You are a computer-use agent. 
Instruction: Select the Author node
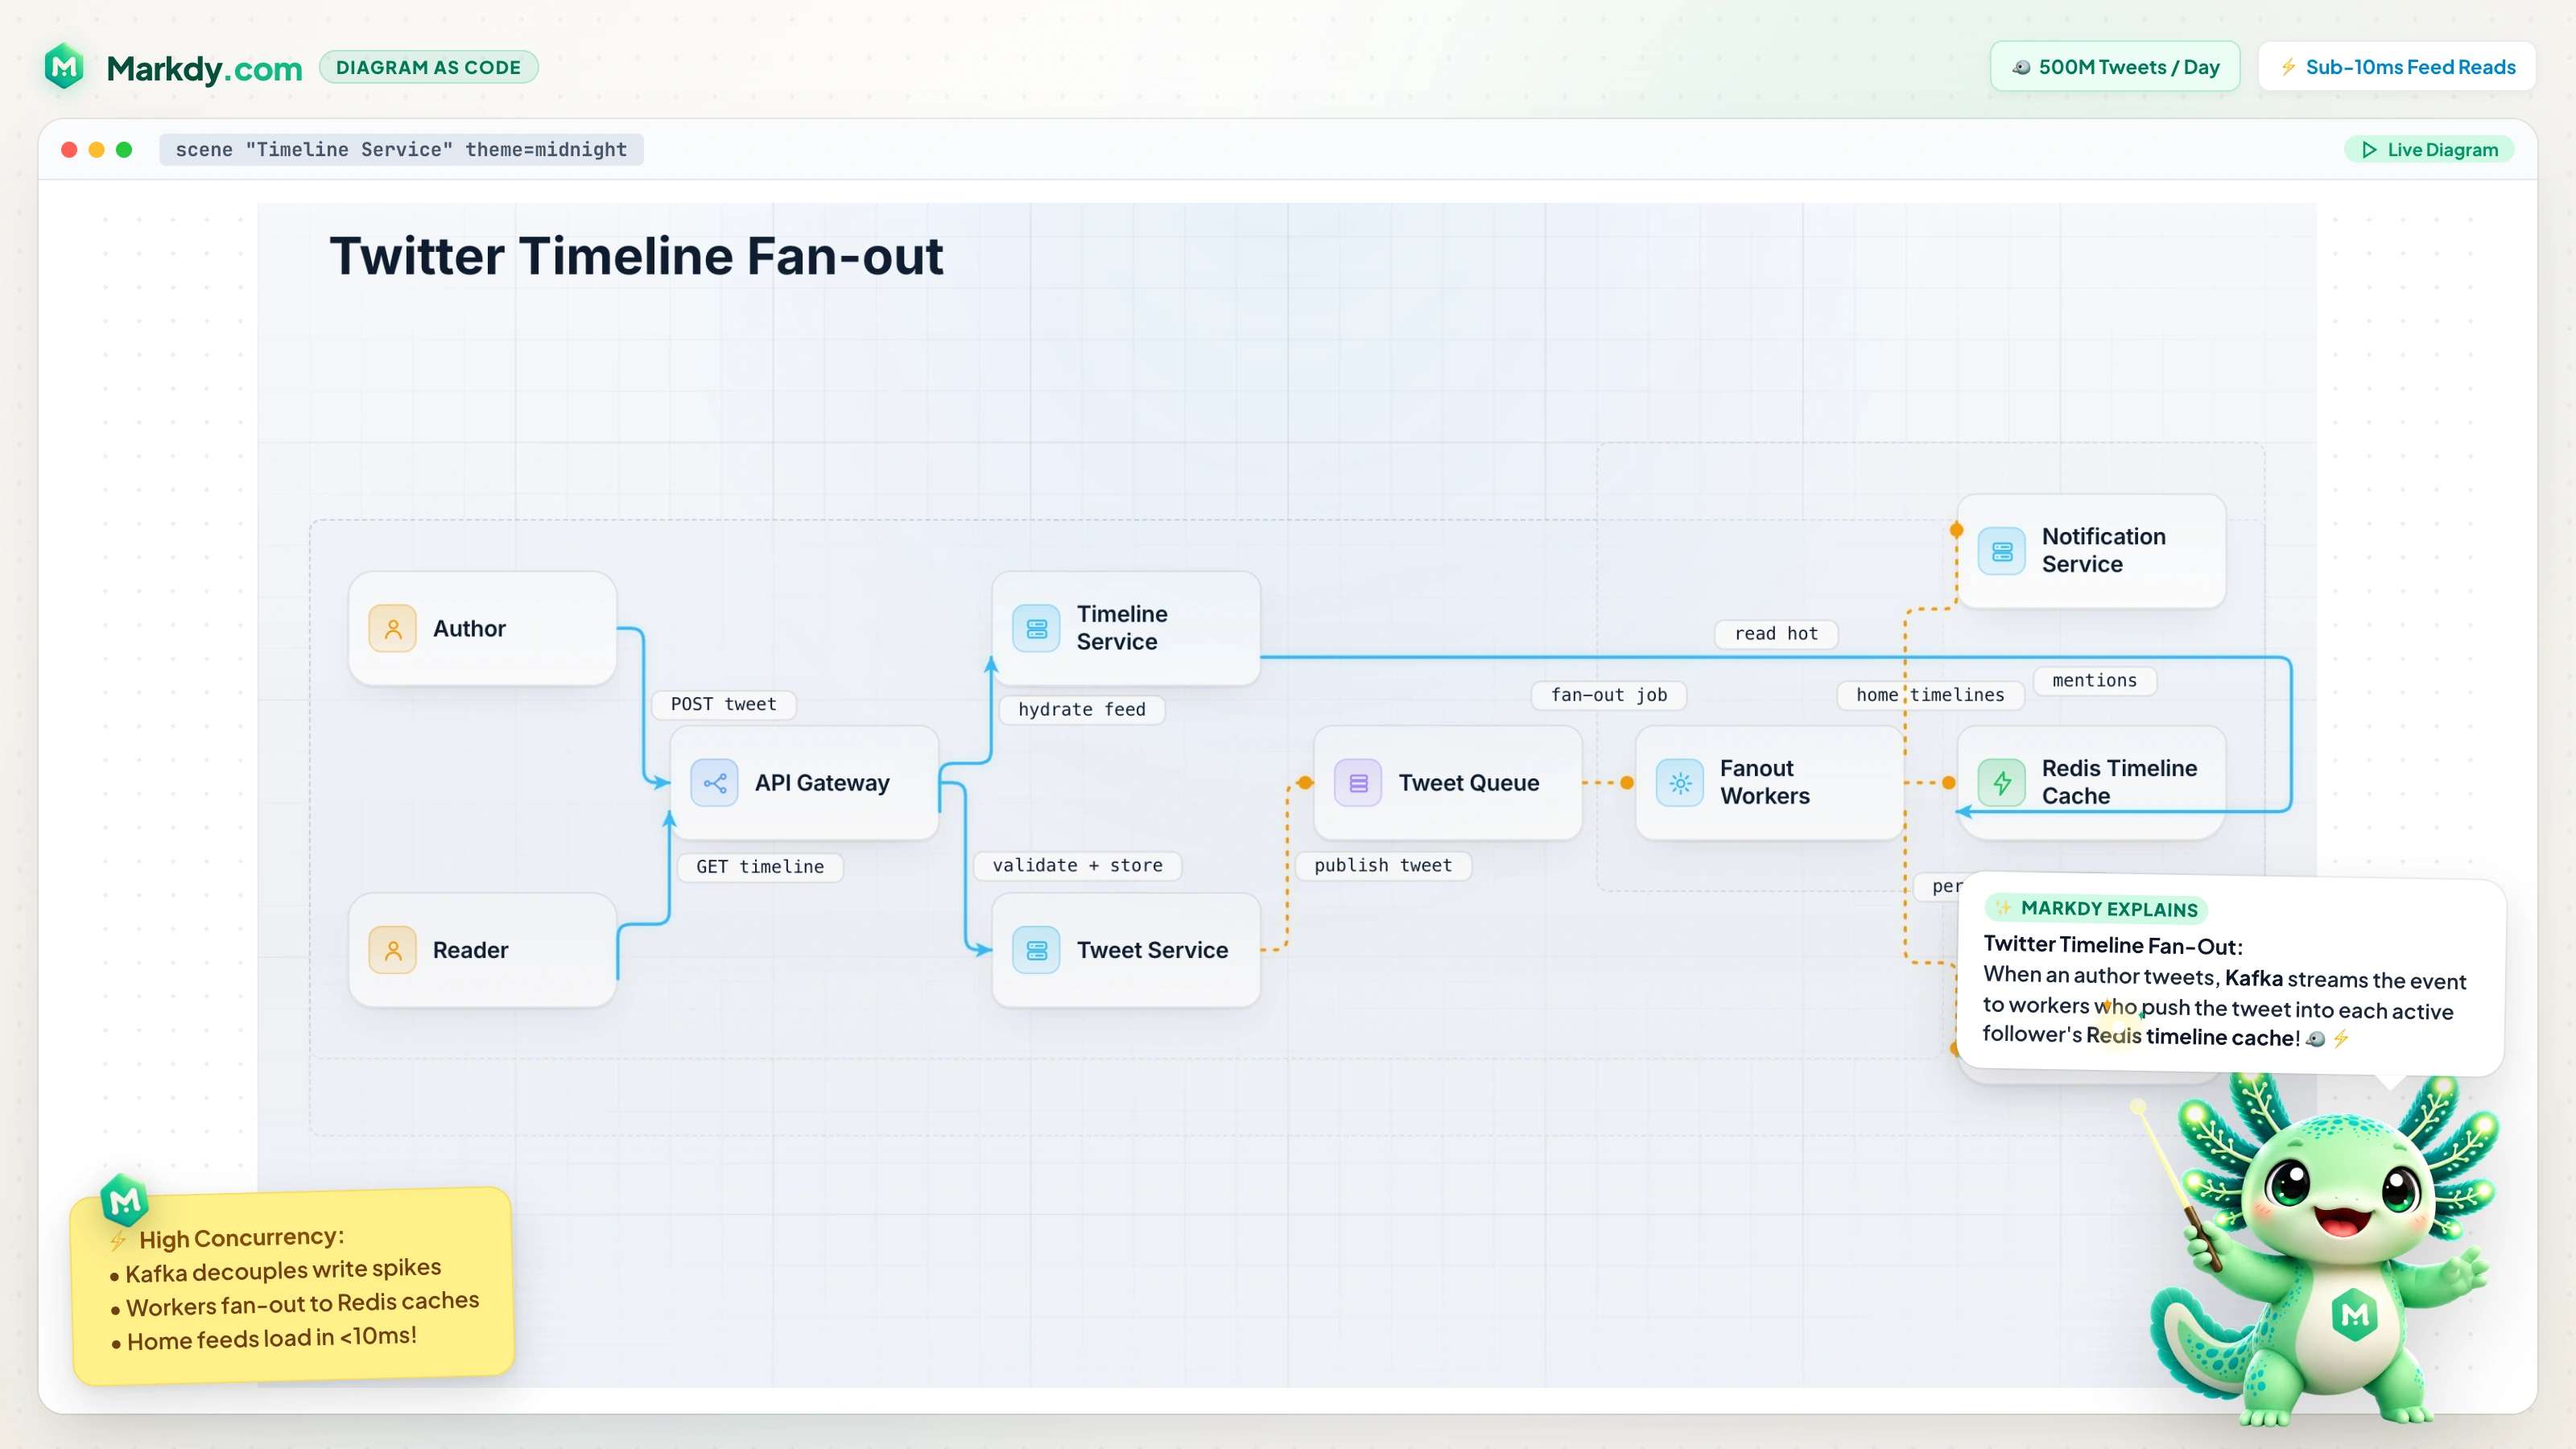(483, 629)
